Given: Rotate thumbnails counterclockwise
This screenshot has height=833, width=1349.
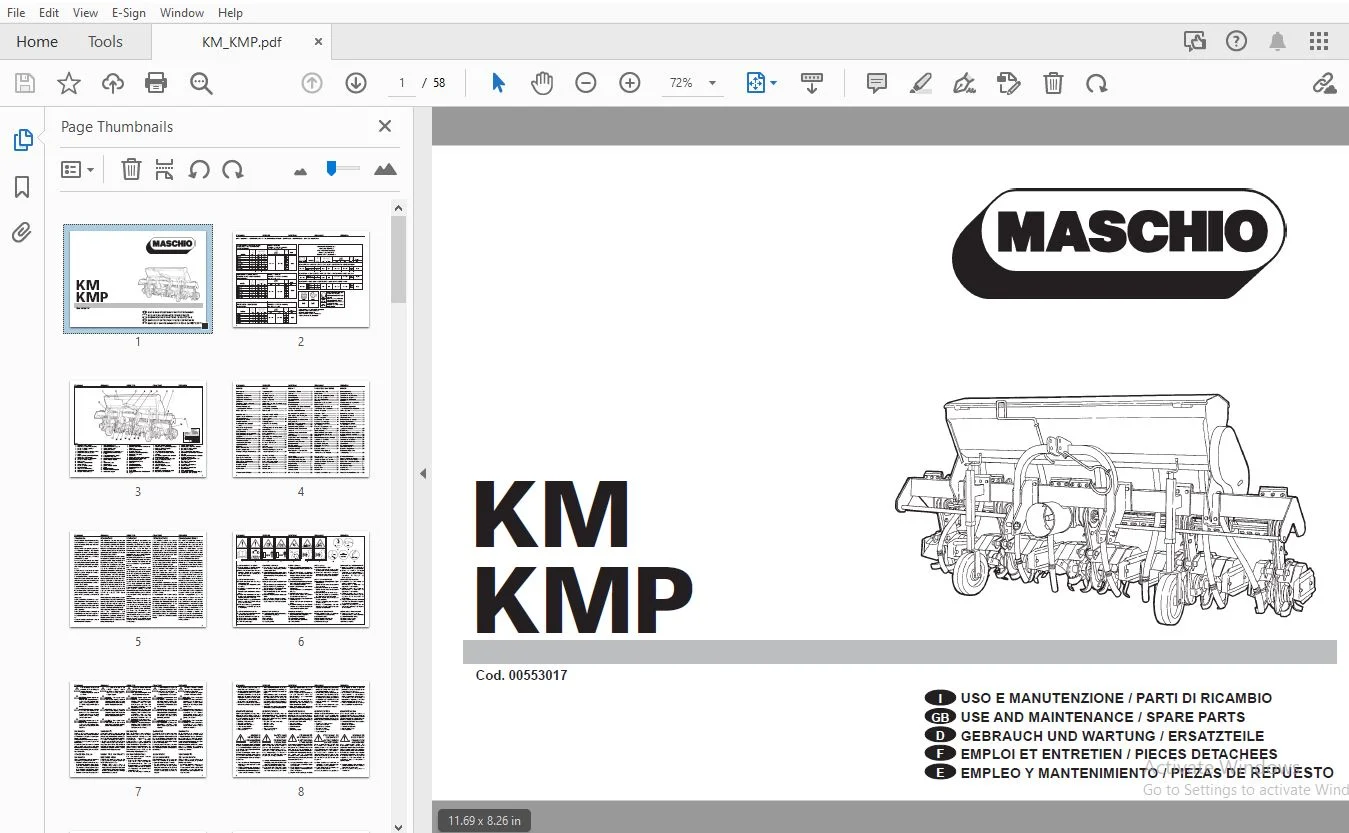Looking at the screenshot, I should (199, 170).
